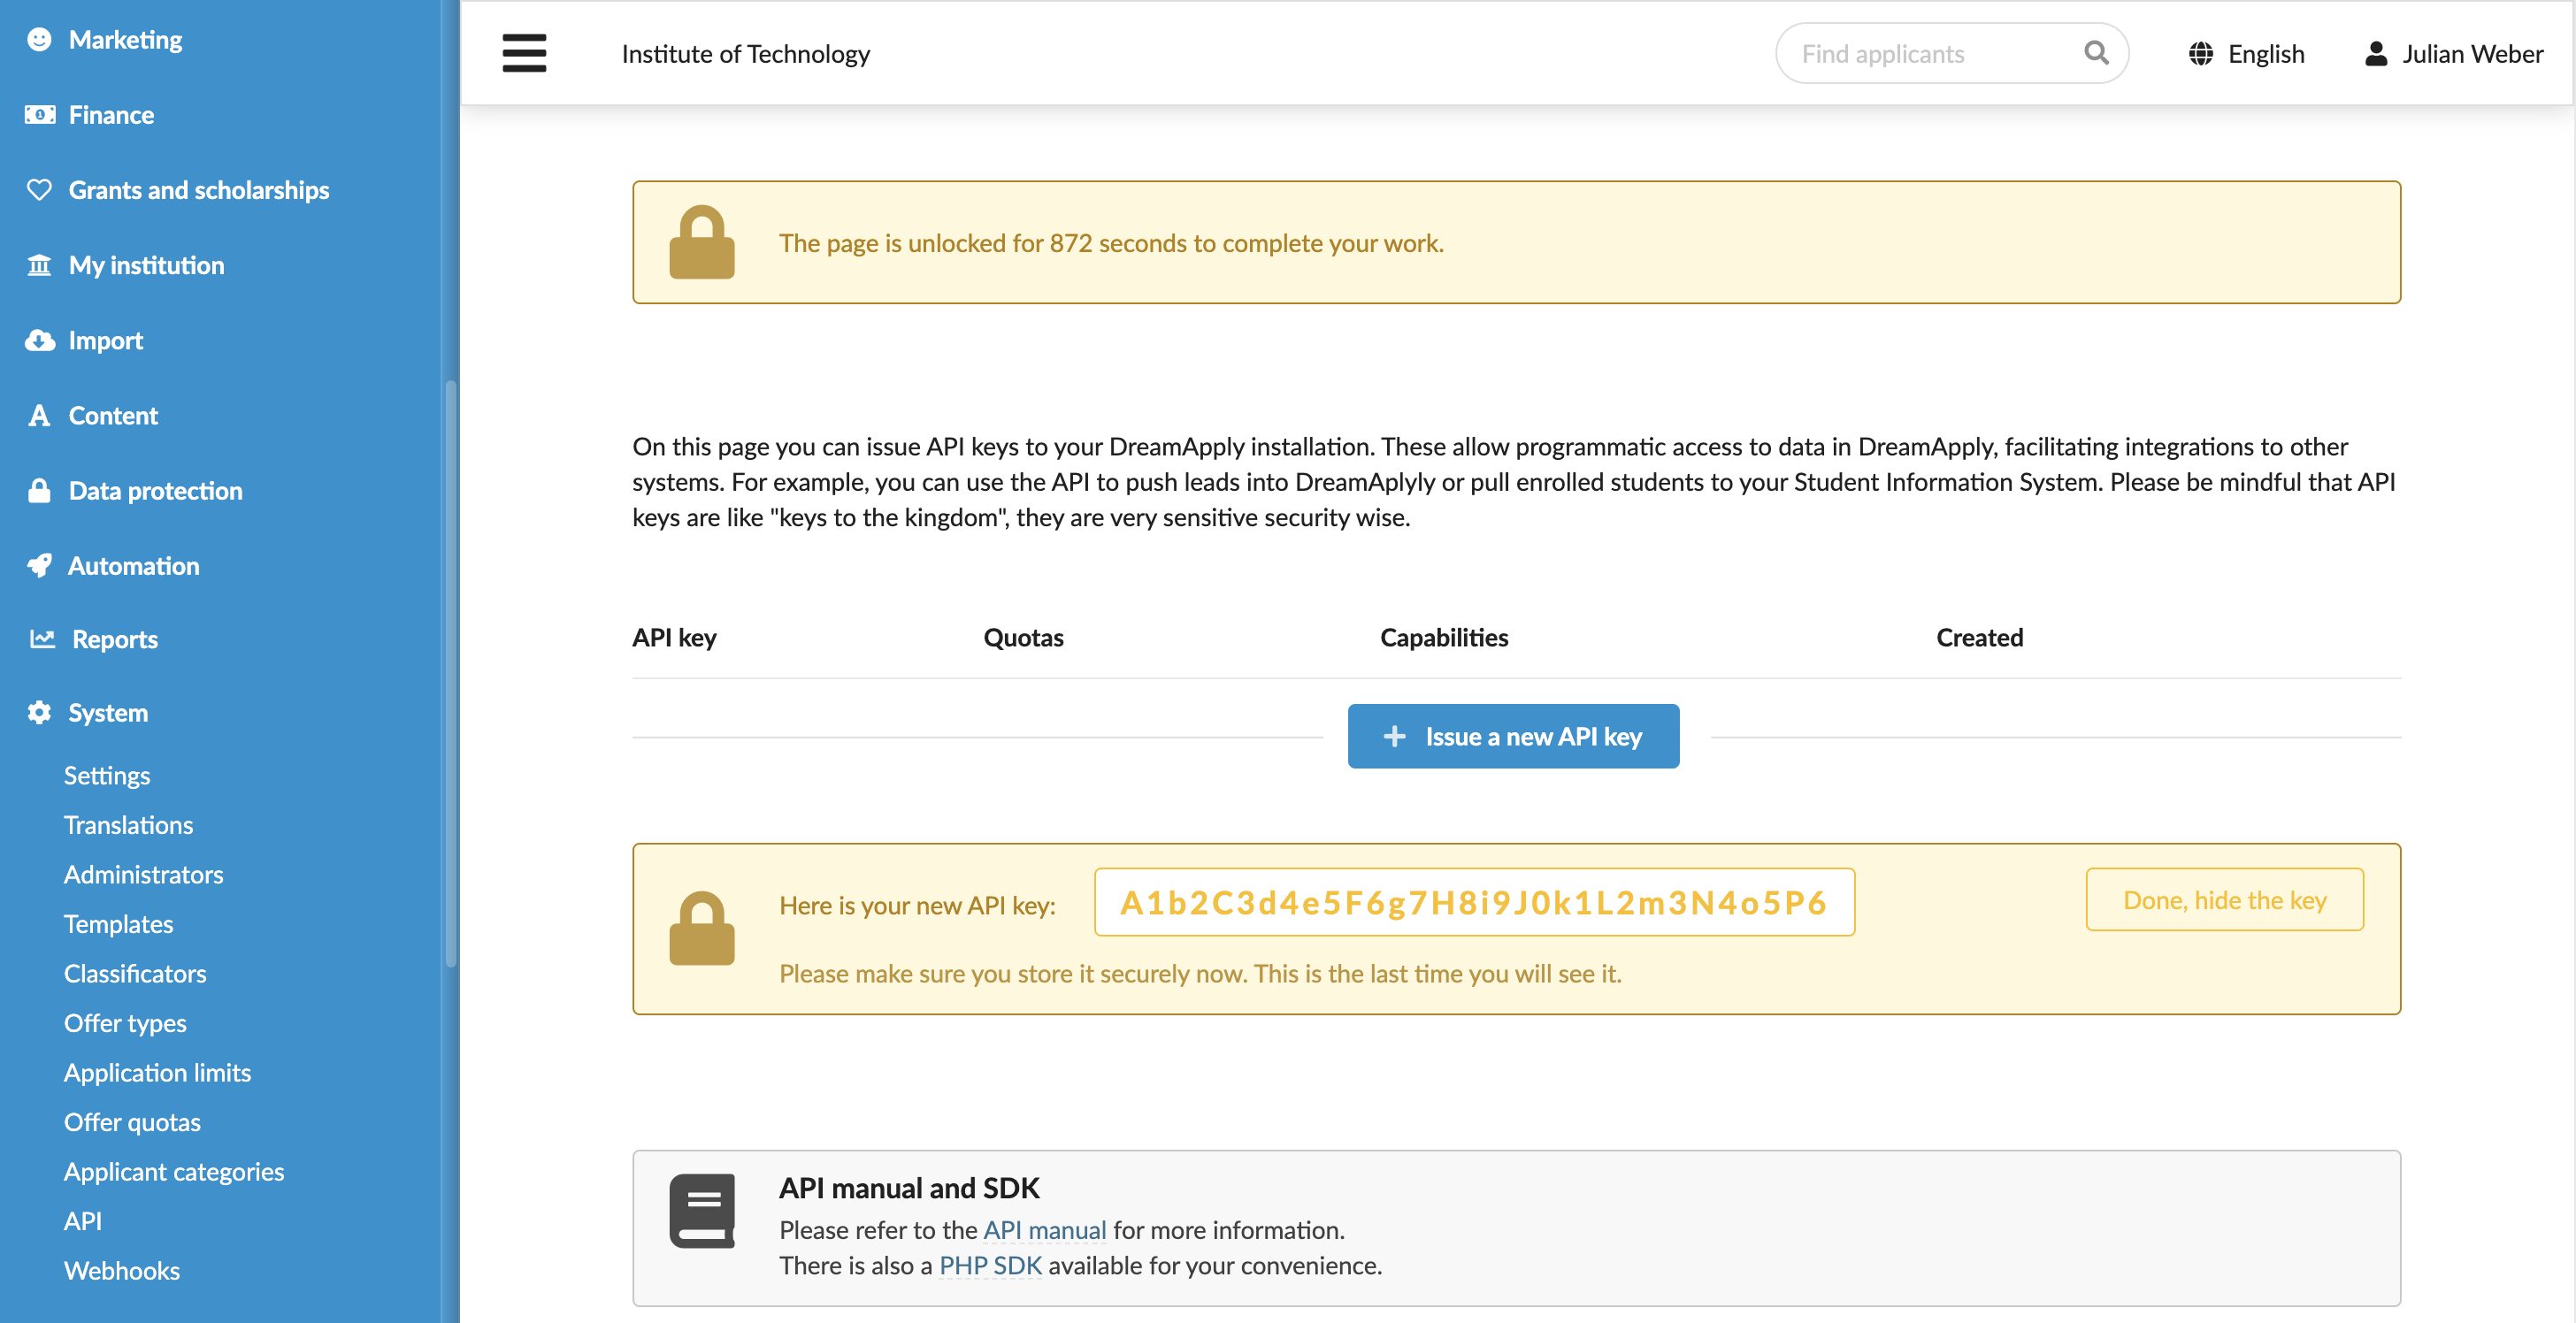Open Data protection section
This screenshot has height=1323, width=2576.
(155, 490)
